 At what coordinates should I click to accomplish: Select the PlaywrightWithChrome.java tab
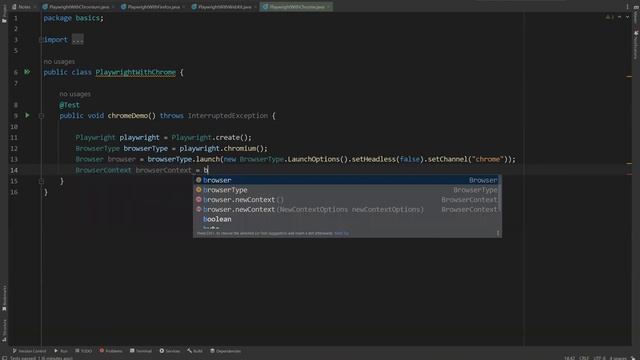[x=296, y=7]
